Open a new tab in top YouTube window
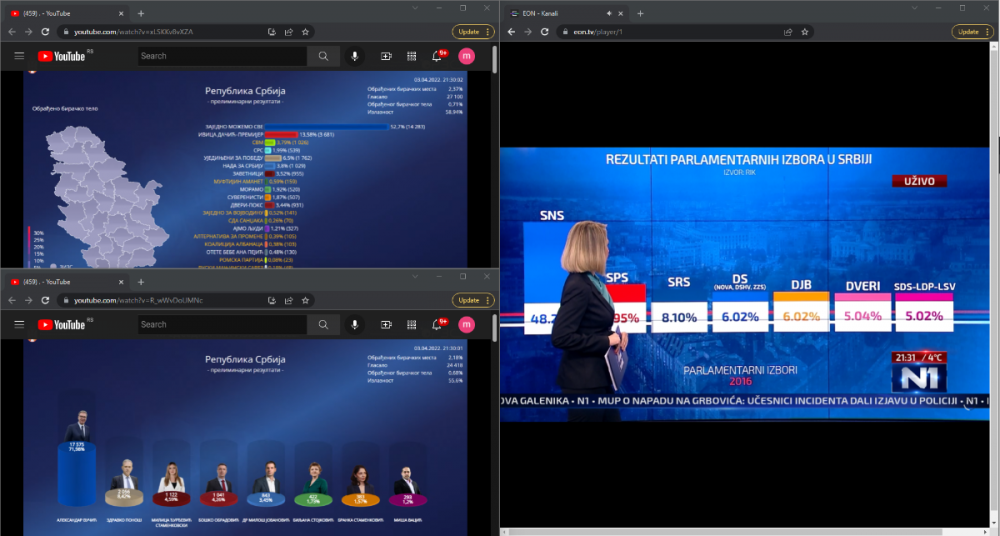 click(140, 13)
